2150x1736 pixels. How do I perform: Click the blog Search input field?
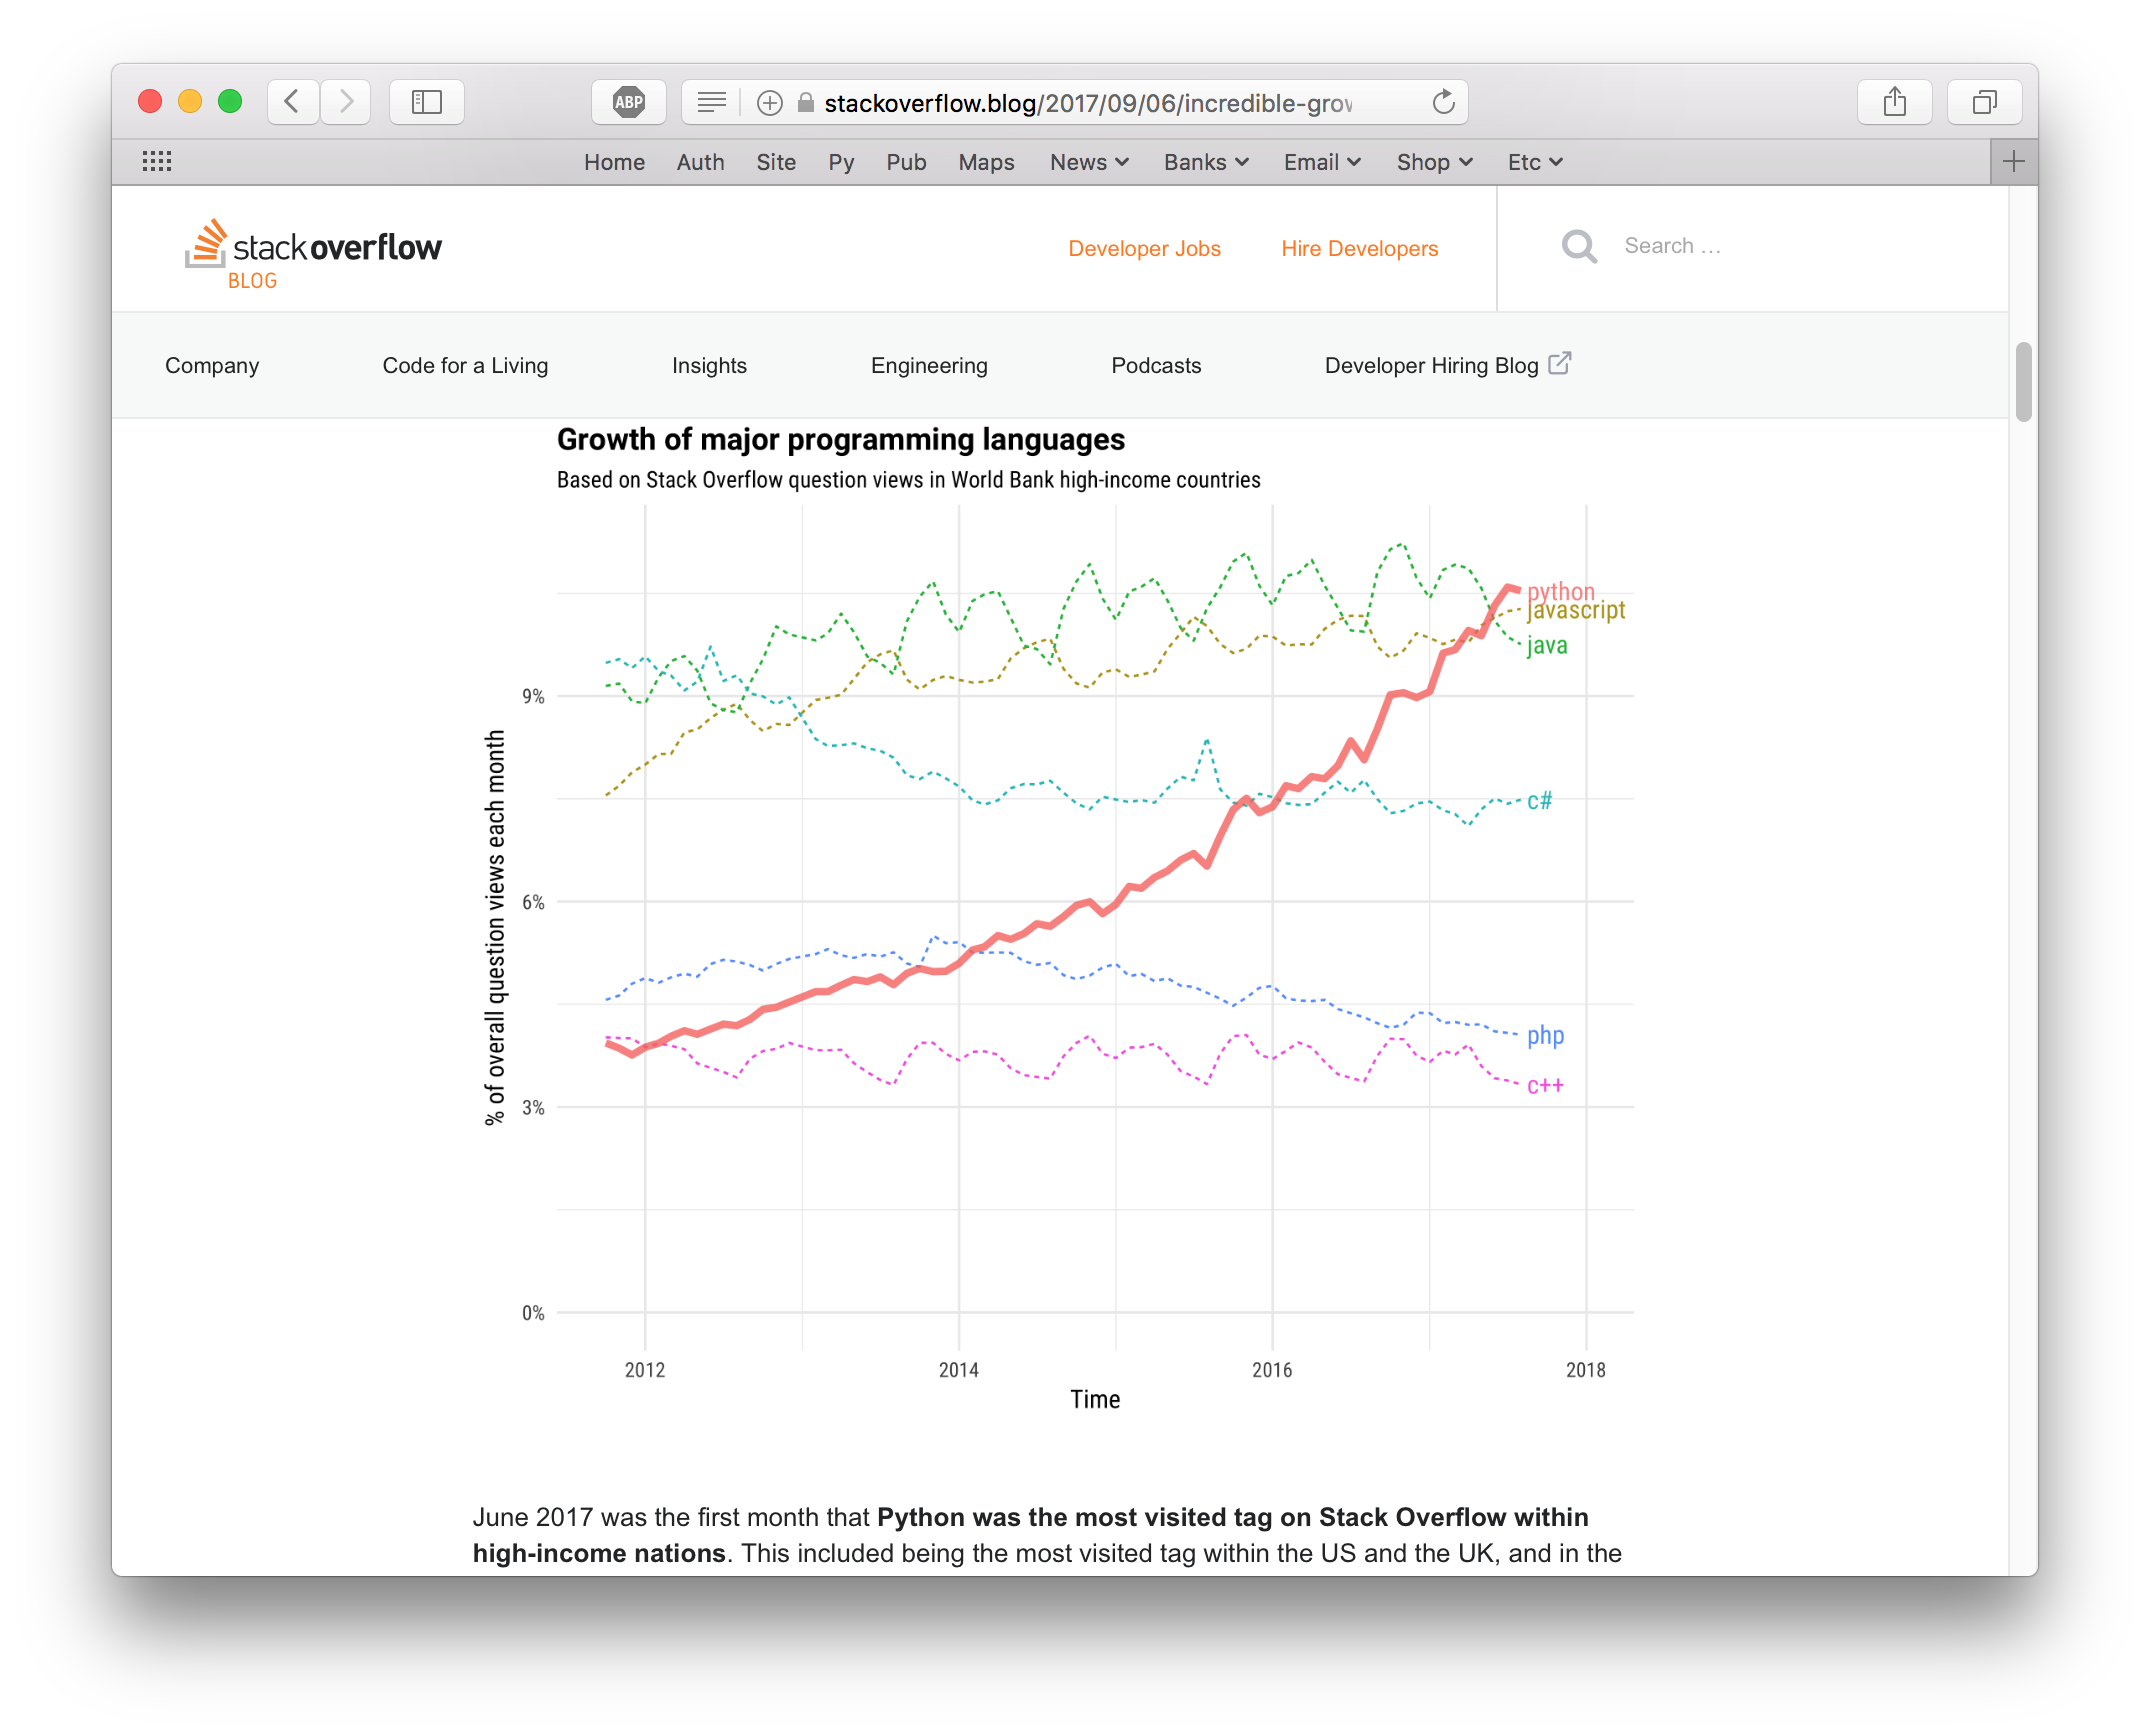[1760, 247]
